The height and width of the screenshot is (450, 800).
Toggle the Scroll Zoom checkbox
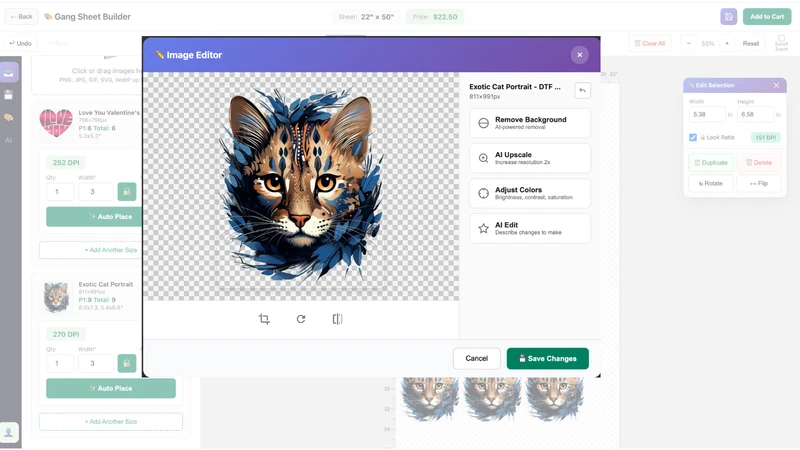(x=781, y=38)
